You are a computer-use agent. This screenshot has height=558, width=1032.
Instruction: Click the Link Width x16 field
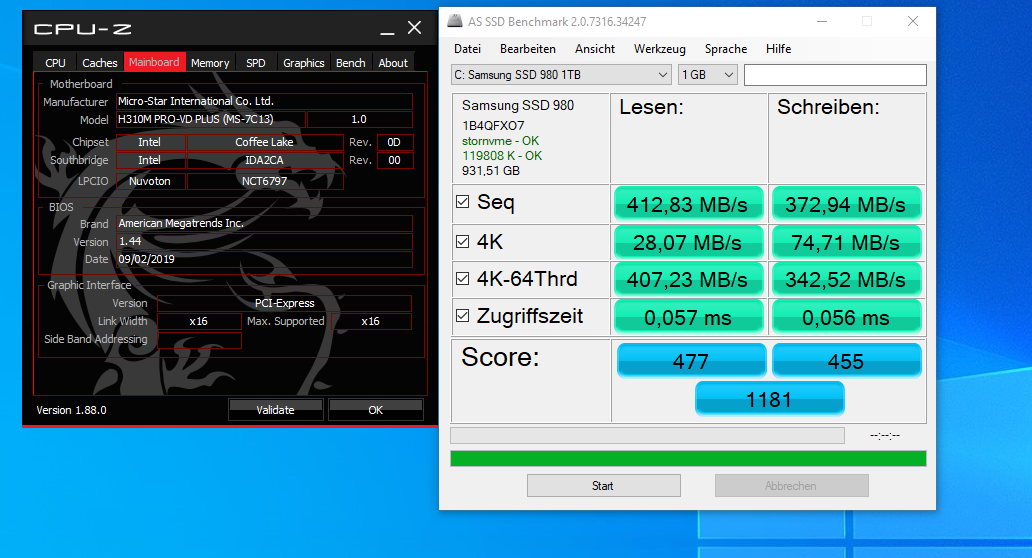point(199,321)
